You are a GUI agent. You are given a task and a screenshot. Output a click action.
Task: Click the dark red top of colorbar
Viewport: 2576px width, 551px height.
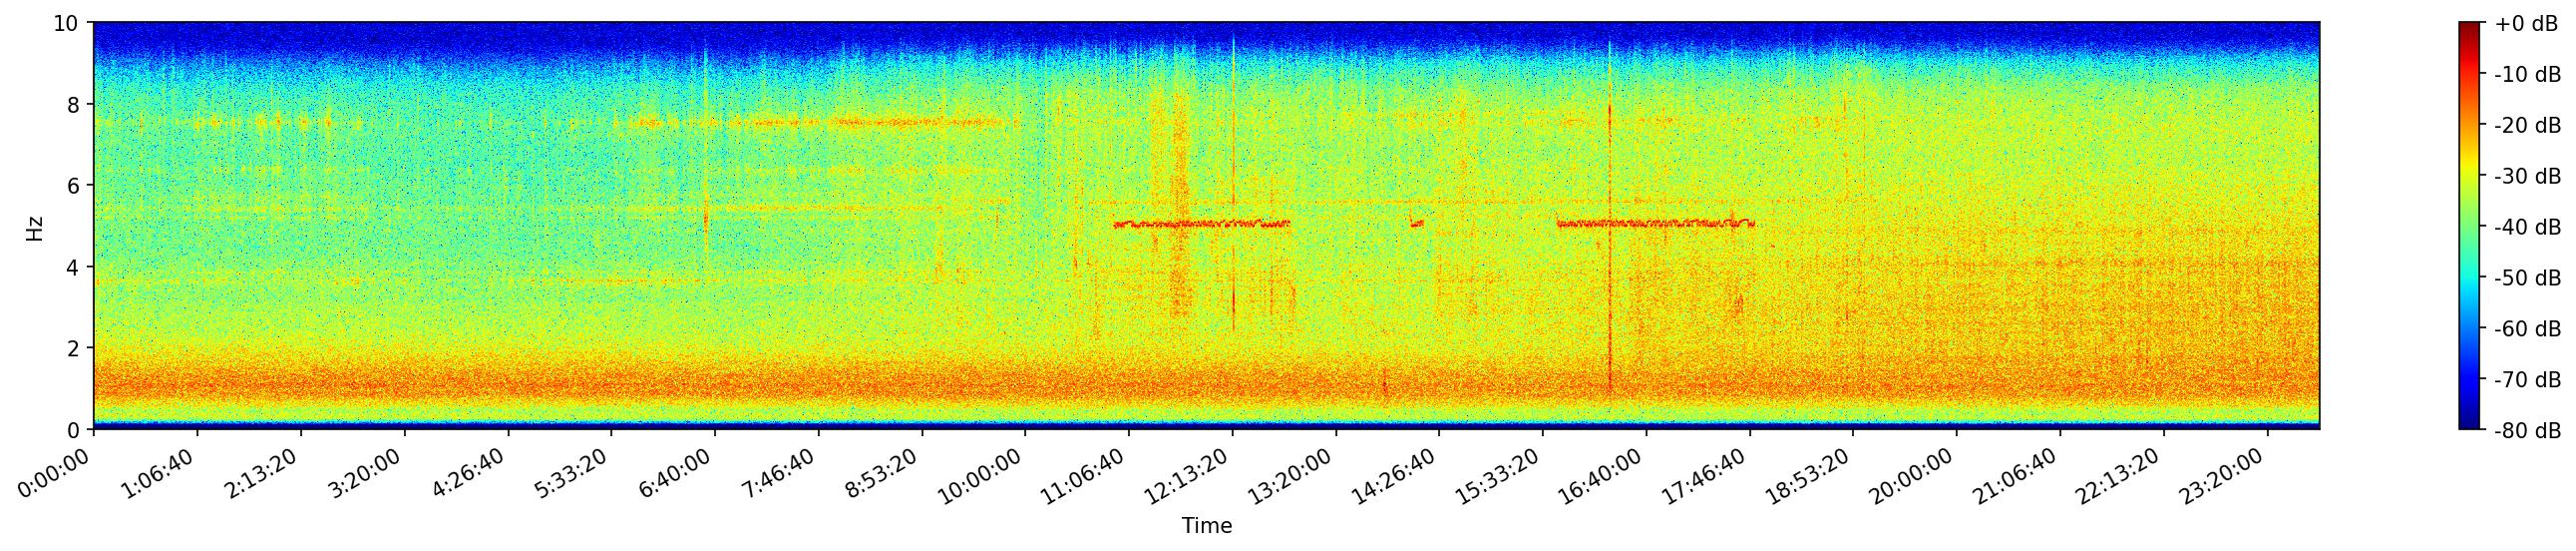pyautogui.click(x=2470, y=27)
